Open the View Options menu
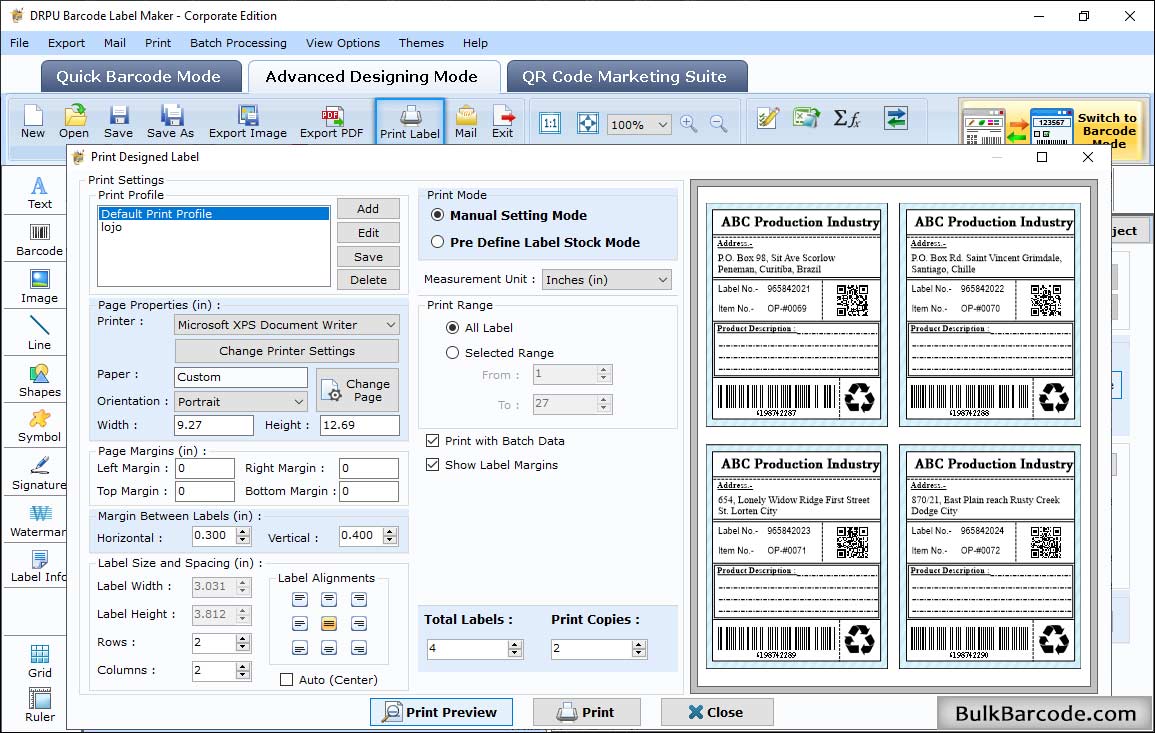1155x733 pixels. [x=343, y=43]
